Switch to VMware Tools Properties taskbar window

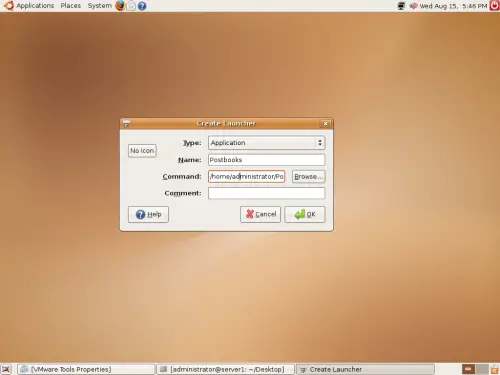(86, 369)
